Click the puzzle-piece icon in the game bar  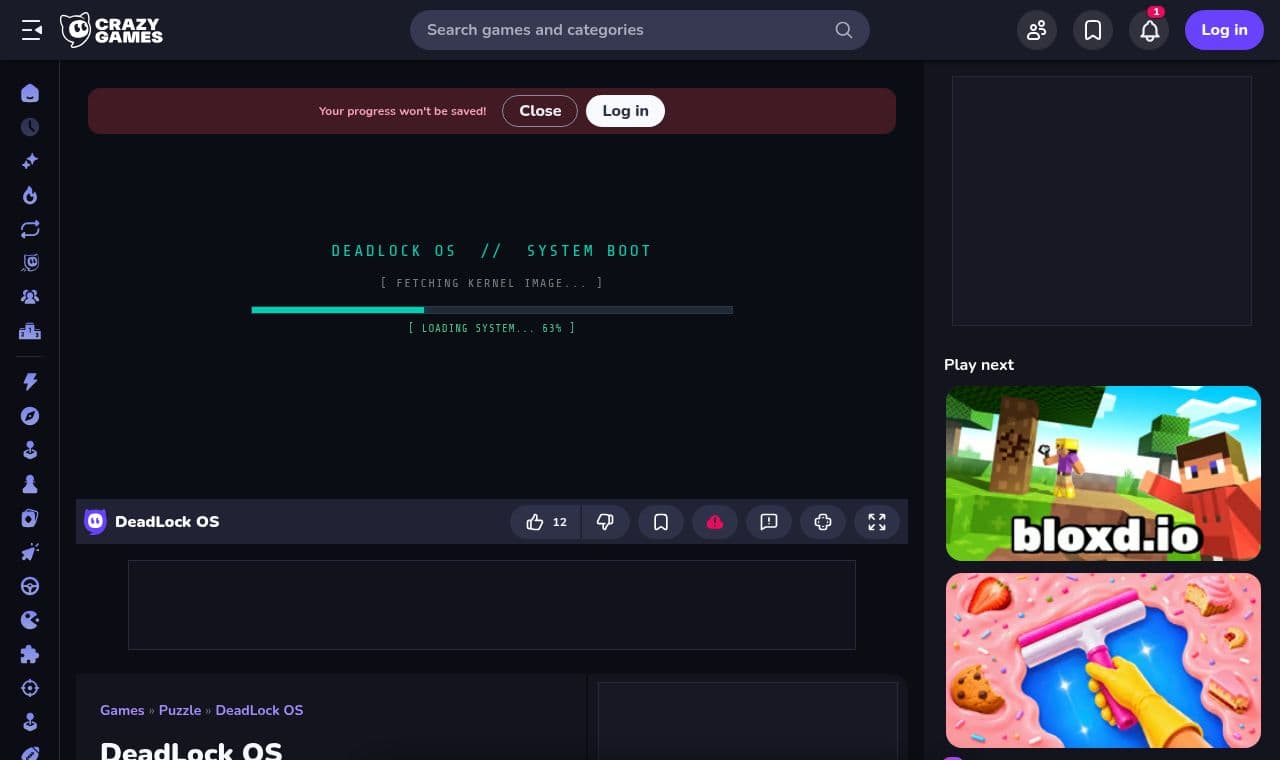[x=823, y=522]
